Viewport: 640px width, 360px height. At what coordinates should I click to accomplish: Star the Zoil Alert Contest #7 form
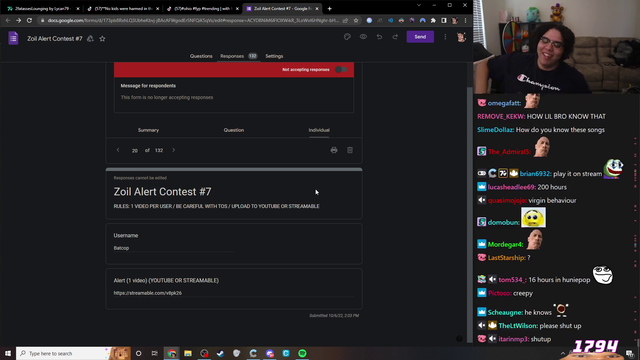(102, 39)
